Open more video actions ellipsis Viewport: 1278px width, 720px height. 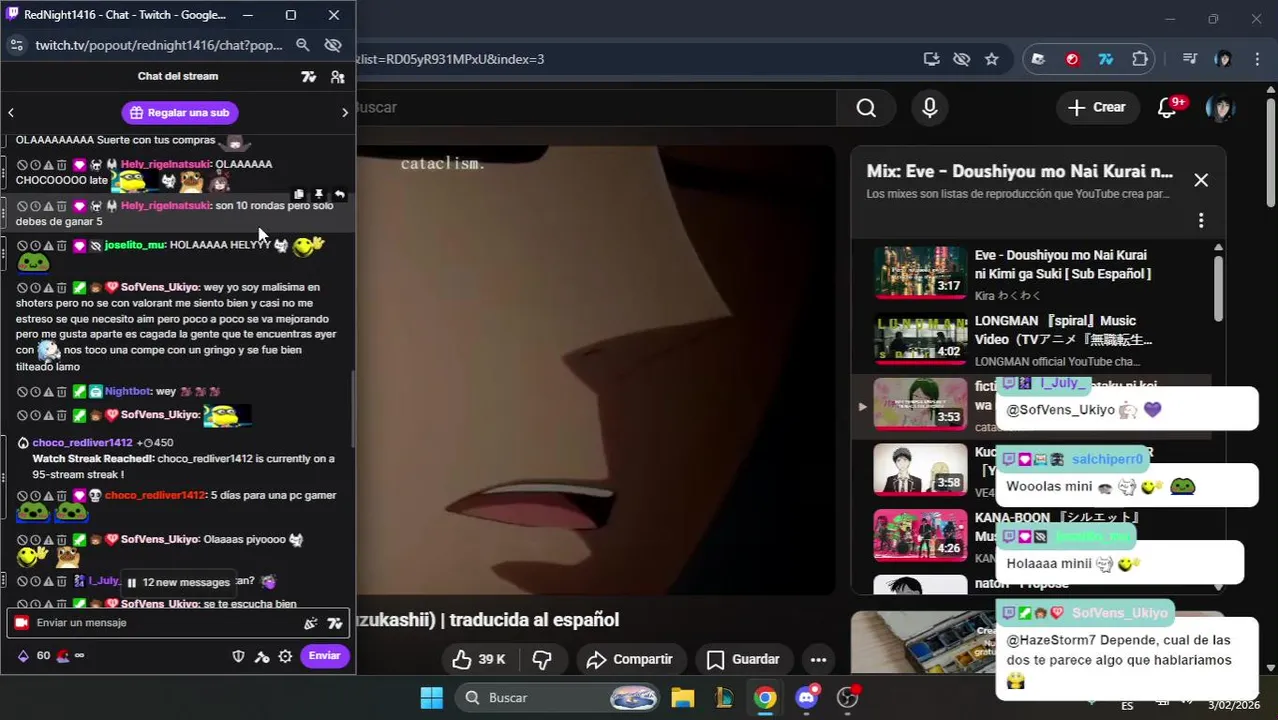818,659
